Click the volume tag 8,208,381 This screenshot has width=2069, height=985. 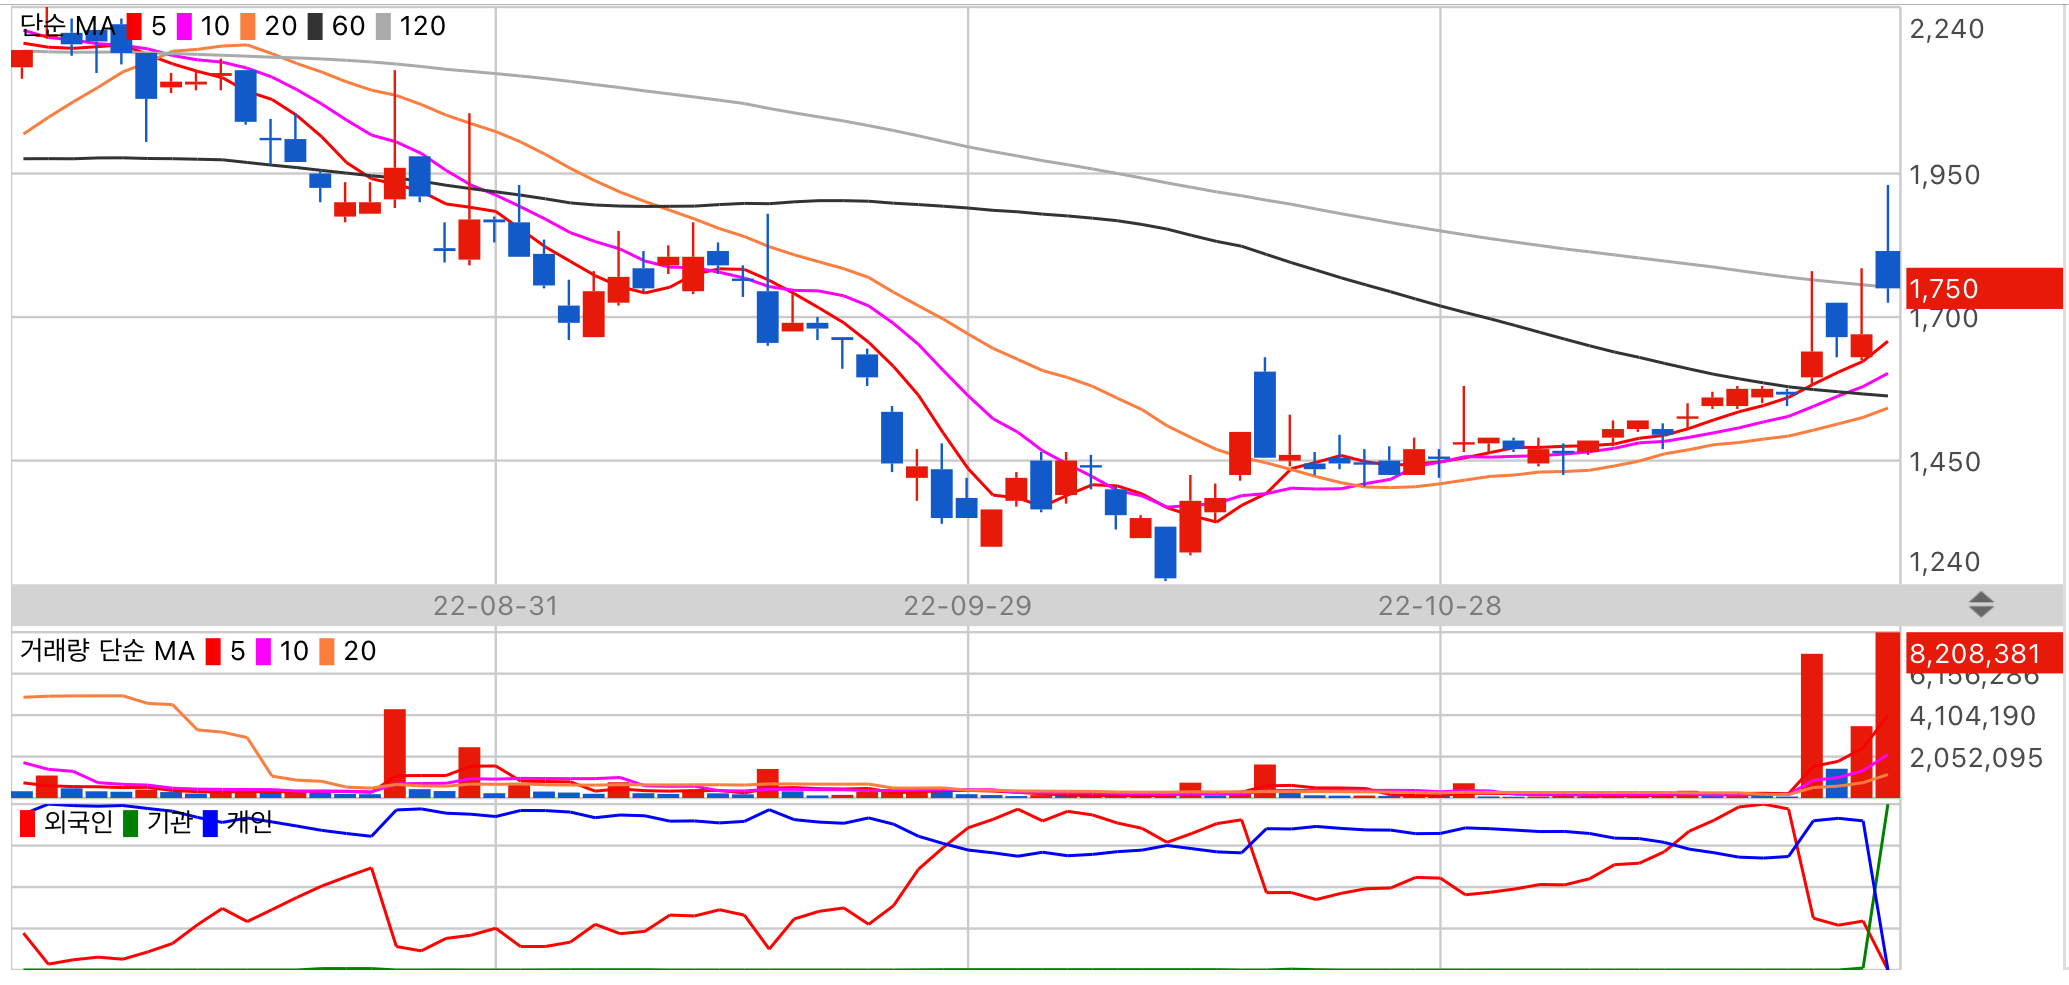[x=1984, y=653]
